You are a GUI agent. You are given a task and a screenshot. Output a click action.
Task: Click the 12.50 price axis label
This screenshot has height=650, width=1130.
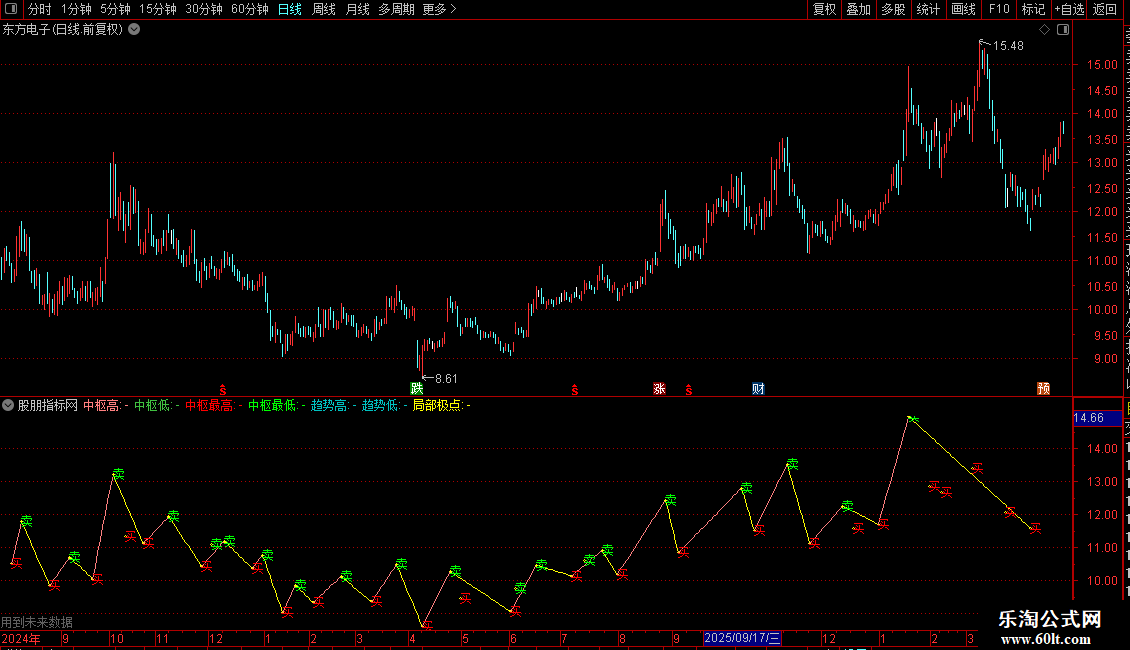pyautogui.click(x=1102, y=189)
